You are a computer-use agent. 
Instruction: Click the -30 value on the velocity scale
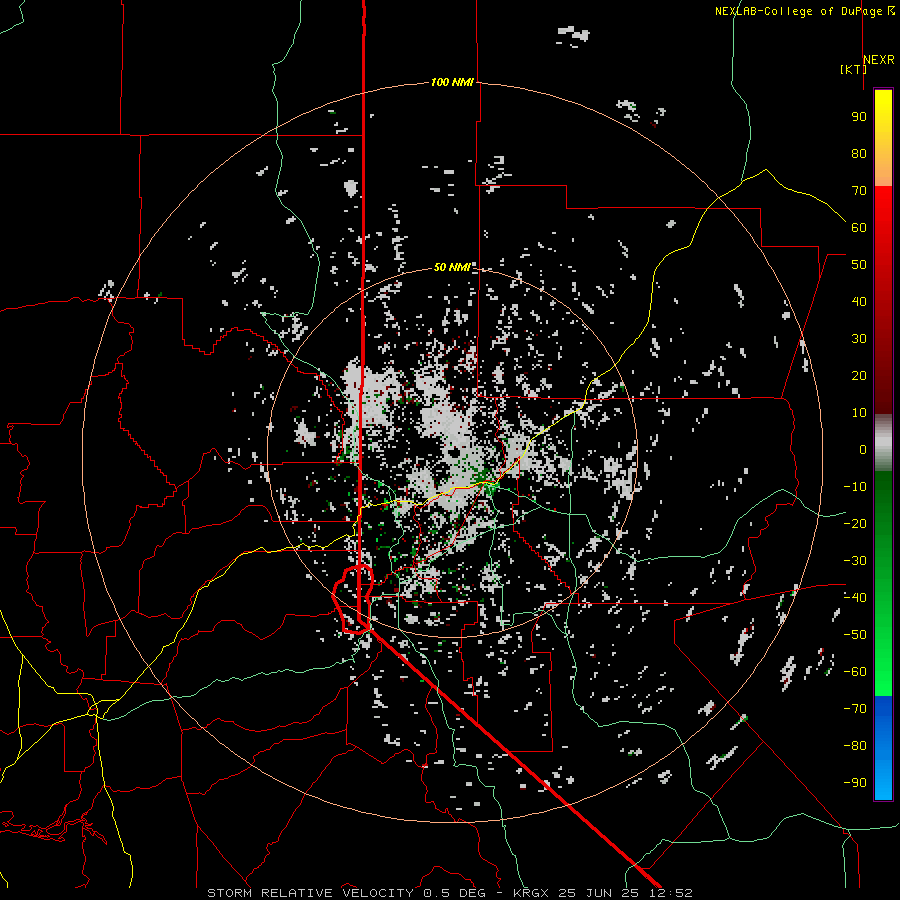(x=855, y=561)
